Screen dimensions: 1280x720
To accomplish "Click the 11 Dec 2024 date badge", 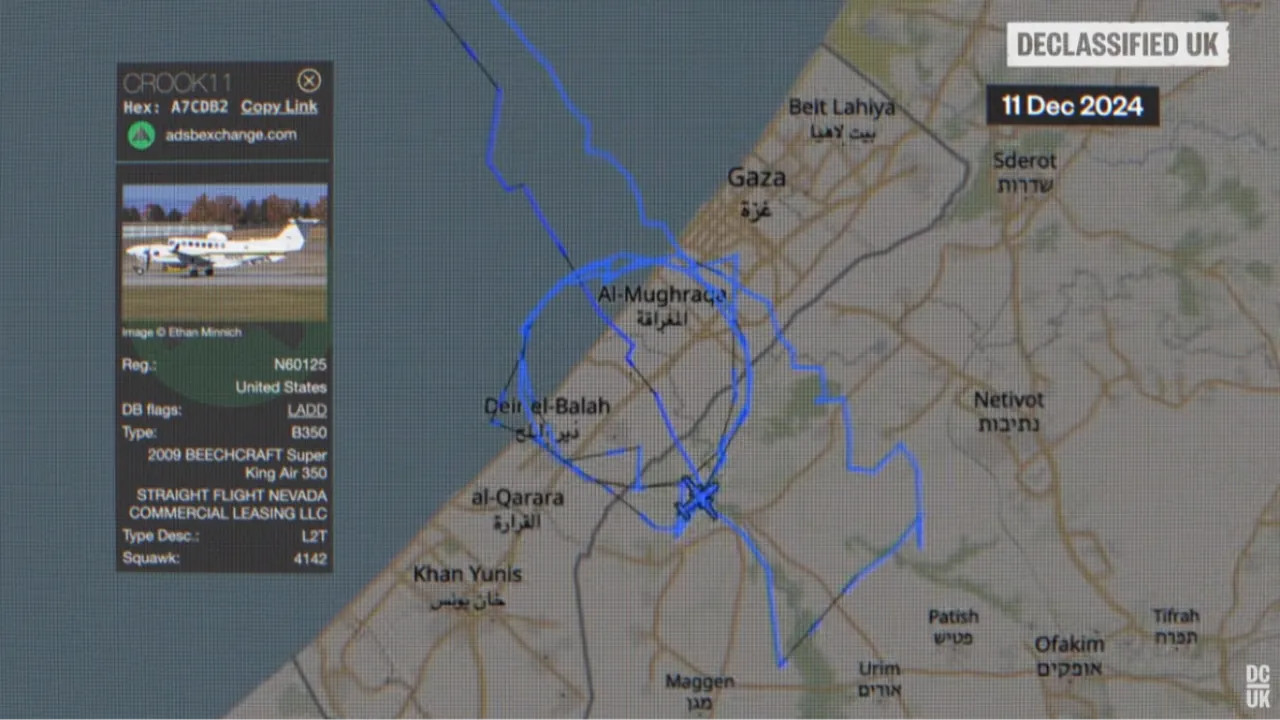I will pos(1073,106).
